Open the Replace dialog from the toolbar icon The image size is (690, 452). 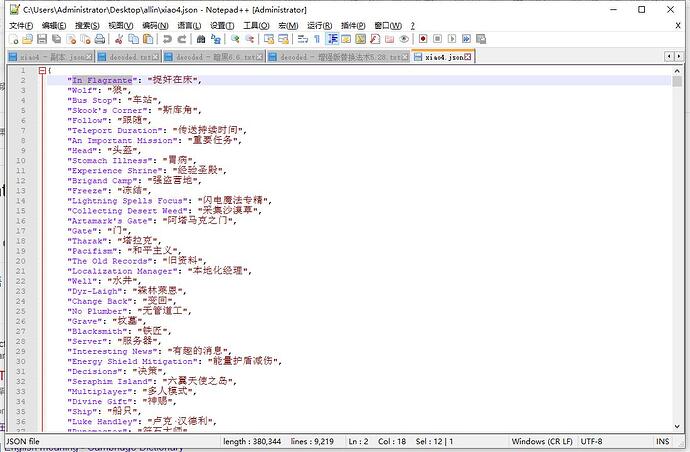coord(216,39)
